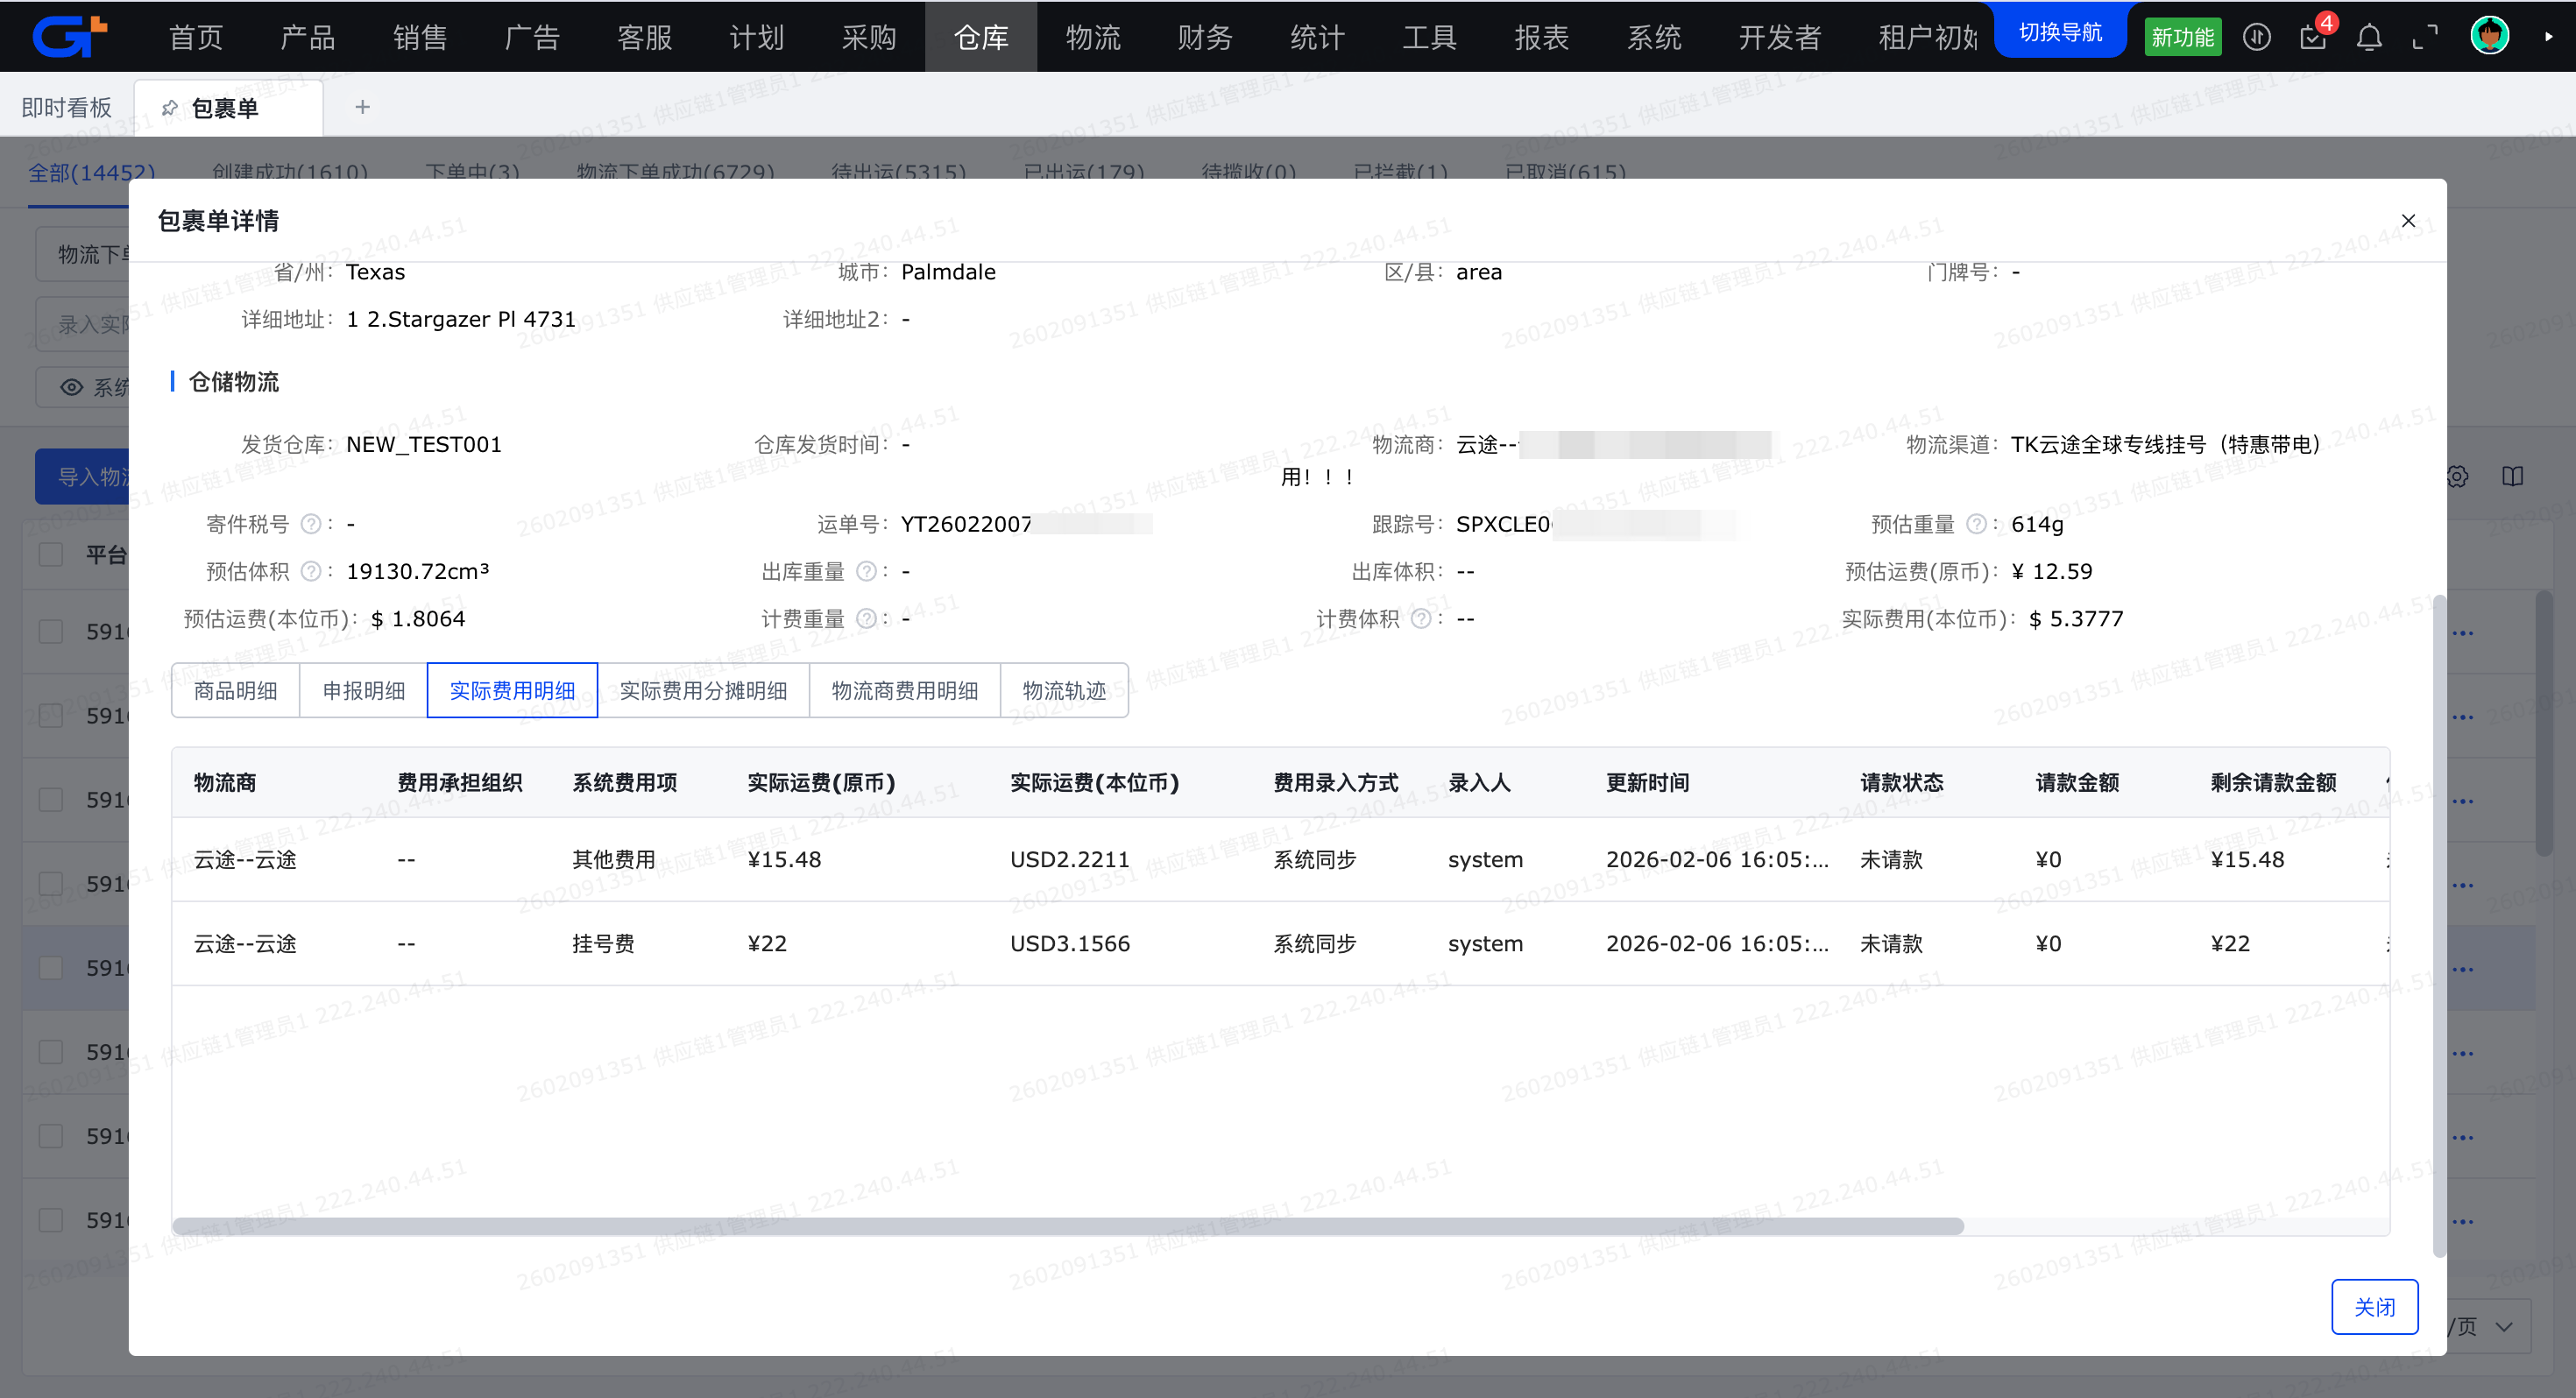Click the help icon beside 计费体积
The width and height of the screenshot is (2576, 1398).
(1421, 619)
